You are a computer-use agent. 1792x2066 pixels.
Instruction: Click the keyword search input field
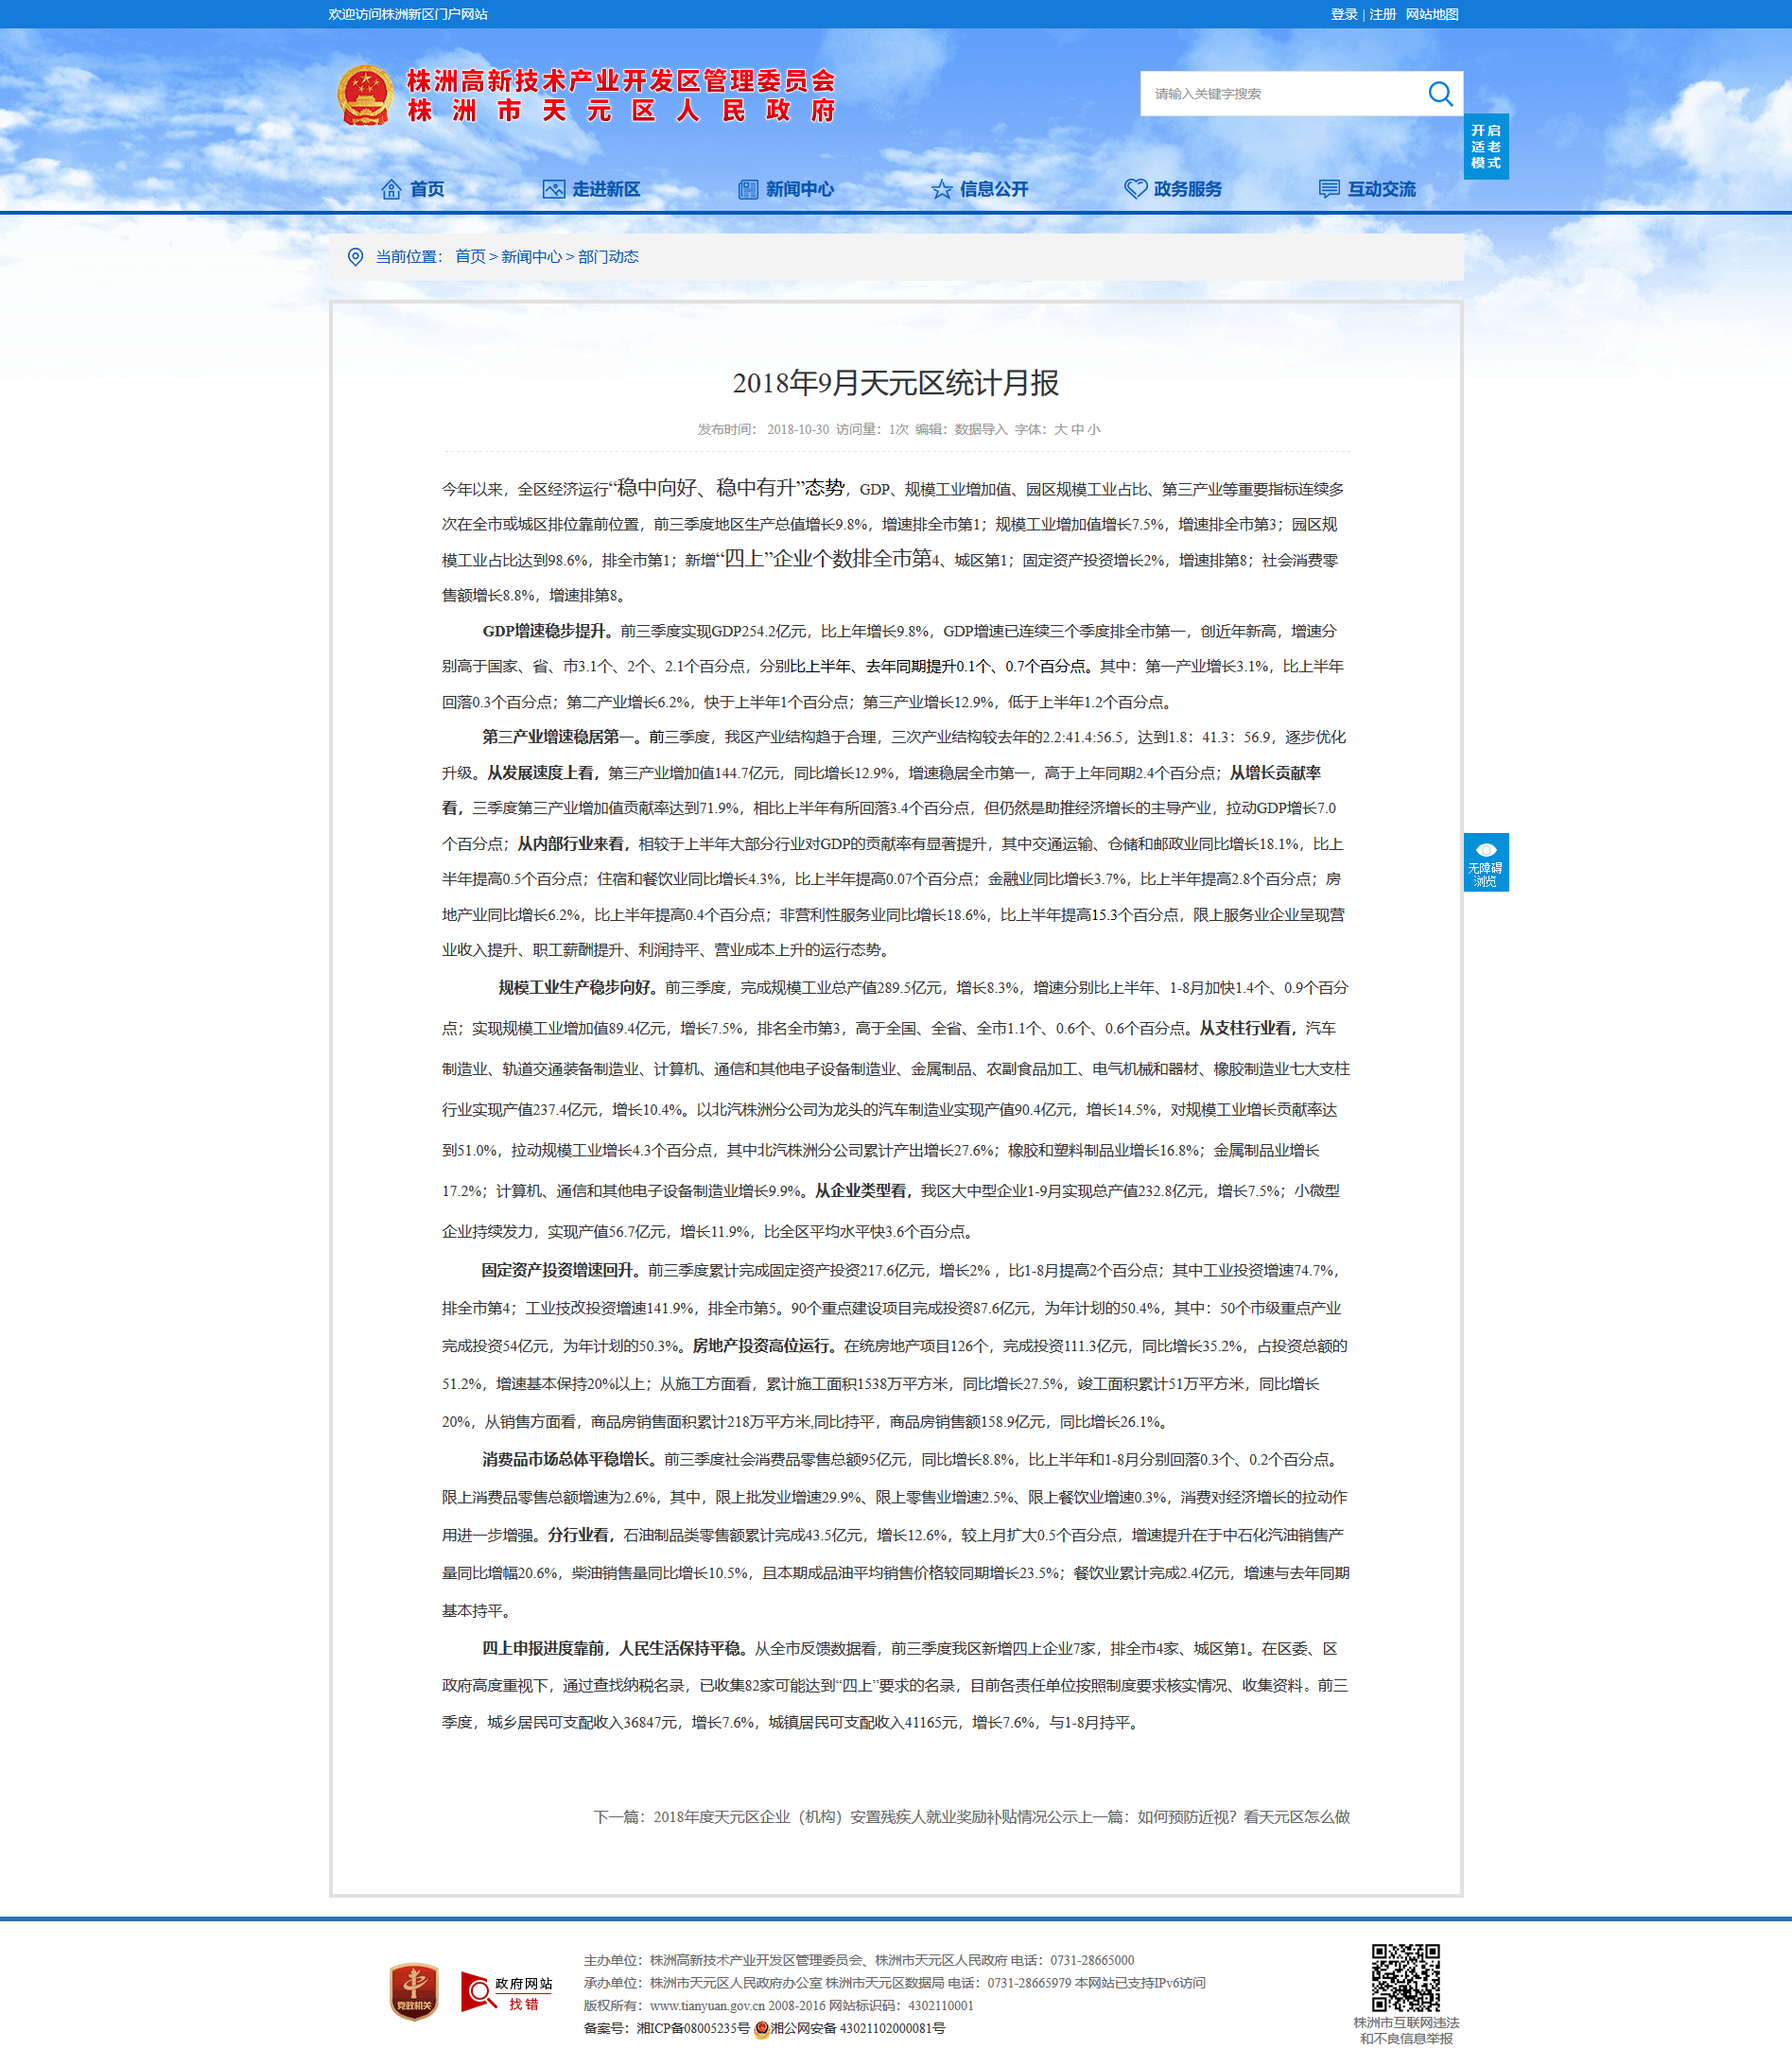click(1282, 94)
